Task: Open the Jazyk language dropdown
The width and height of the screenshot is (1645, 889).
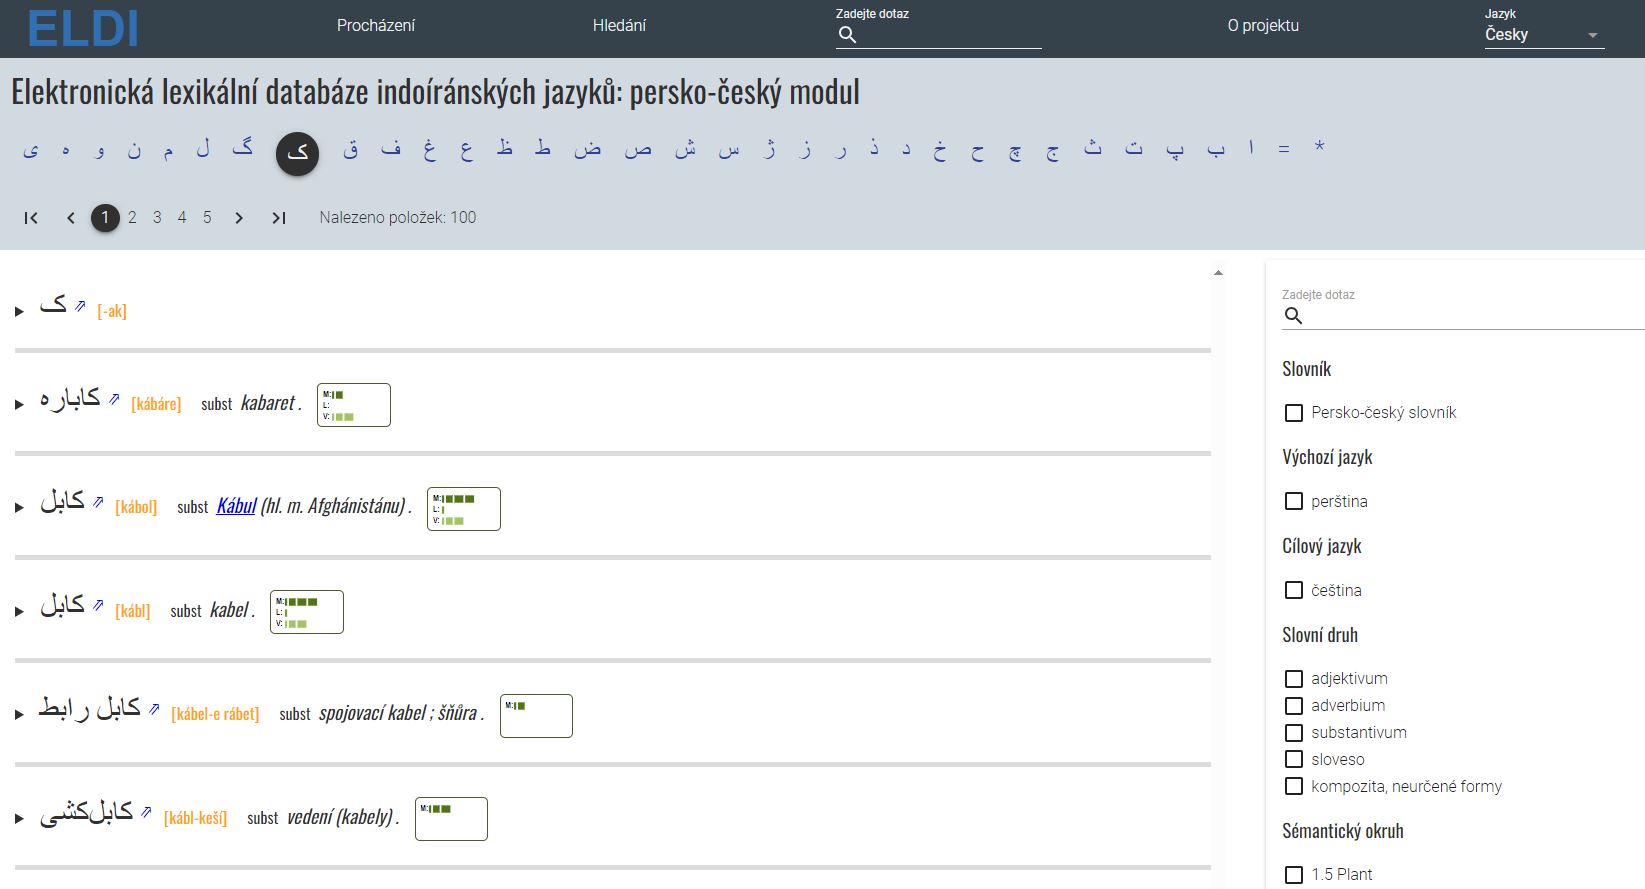Action: 1543,35
